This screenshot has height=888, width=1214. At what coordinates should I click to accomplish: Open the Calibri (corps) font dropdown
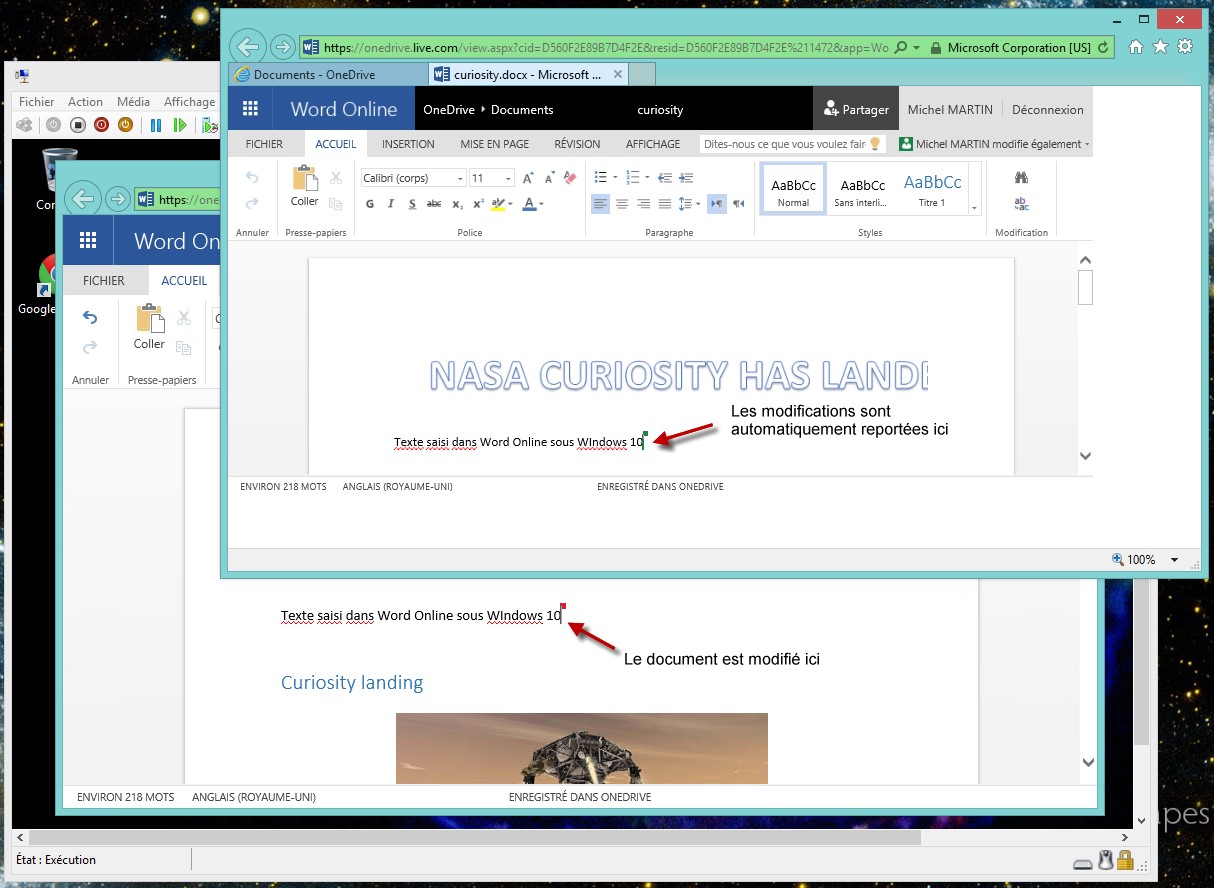click(x=413, y=178)
